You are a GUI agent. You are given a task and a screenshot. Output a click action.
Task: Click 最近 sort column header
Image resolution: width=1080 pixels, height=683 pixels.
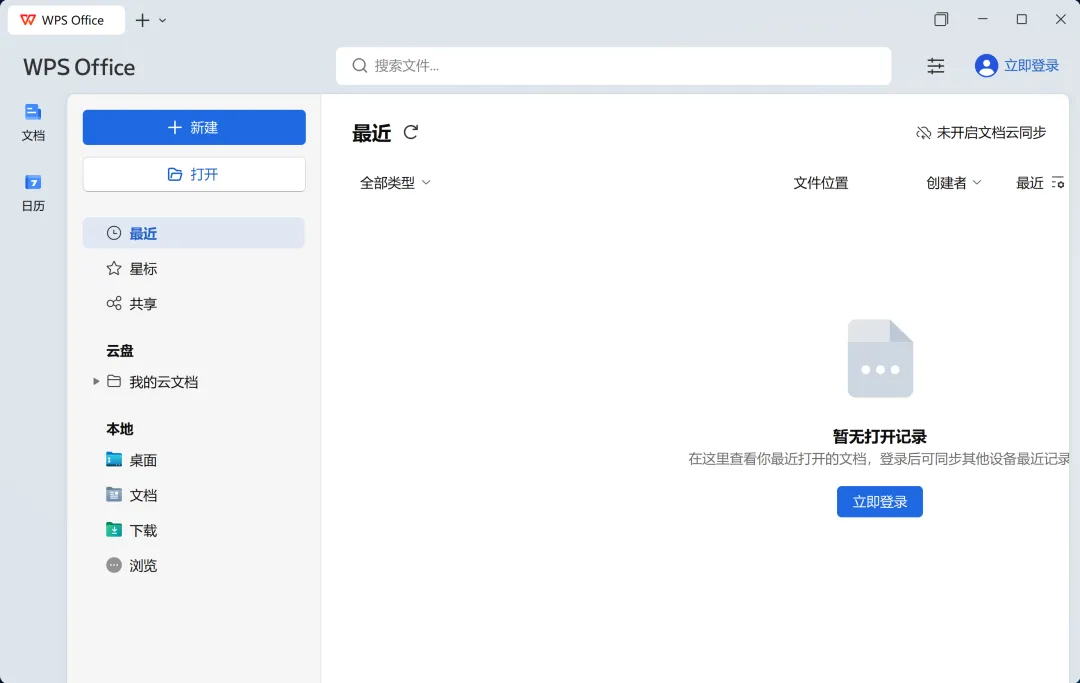(1030, 183)
